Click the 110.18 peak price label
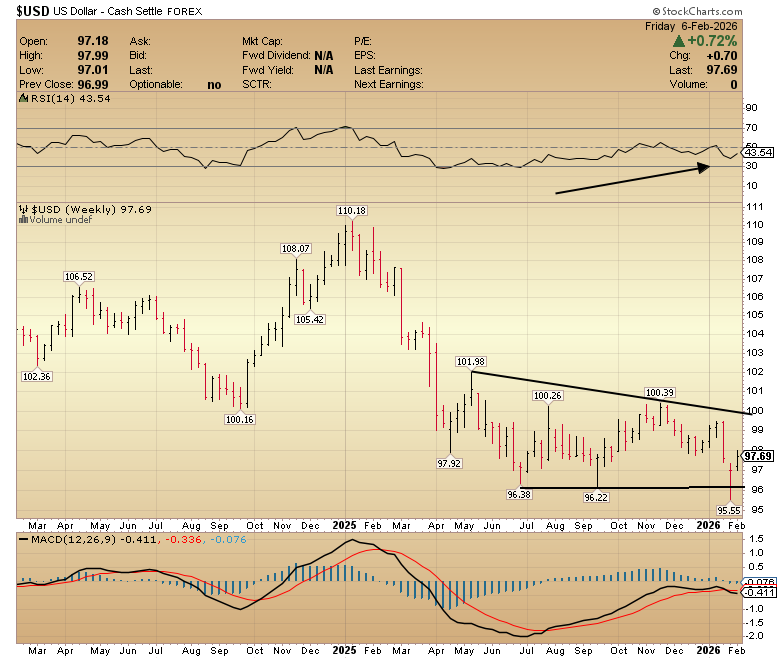Image resolution: width=780 pixels, height=659 pixels. click(x=352, y=210)
